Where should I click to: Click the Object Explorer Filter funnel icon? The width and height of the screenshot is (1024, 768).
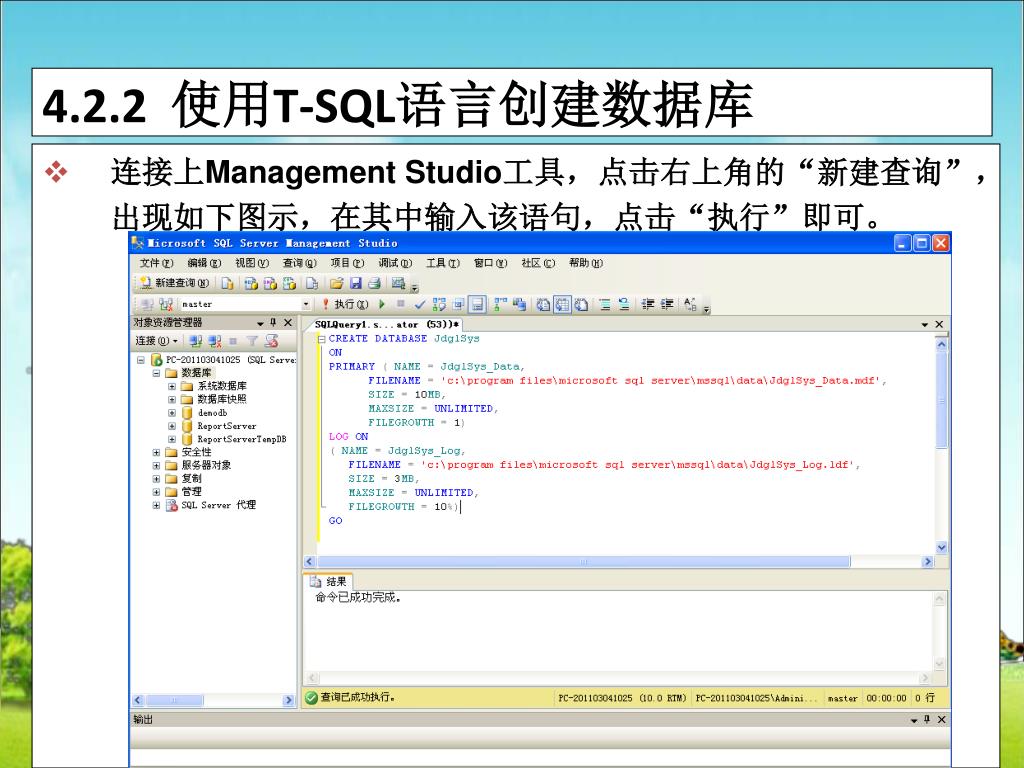pos(252,341)
